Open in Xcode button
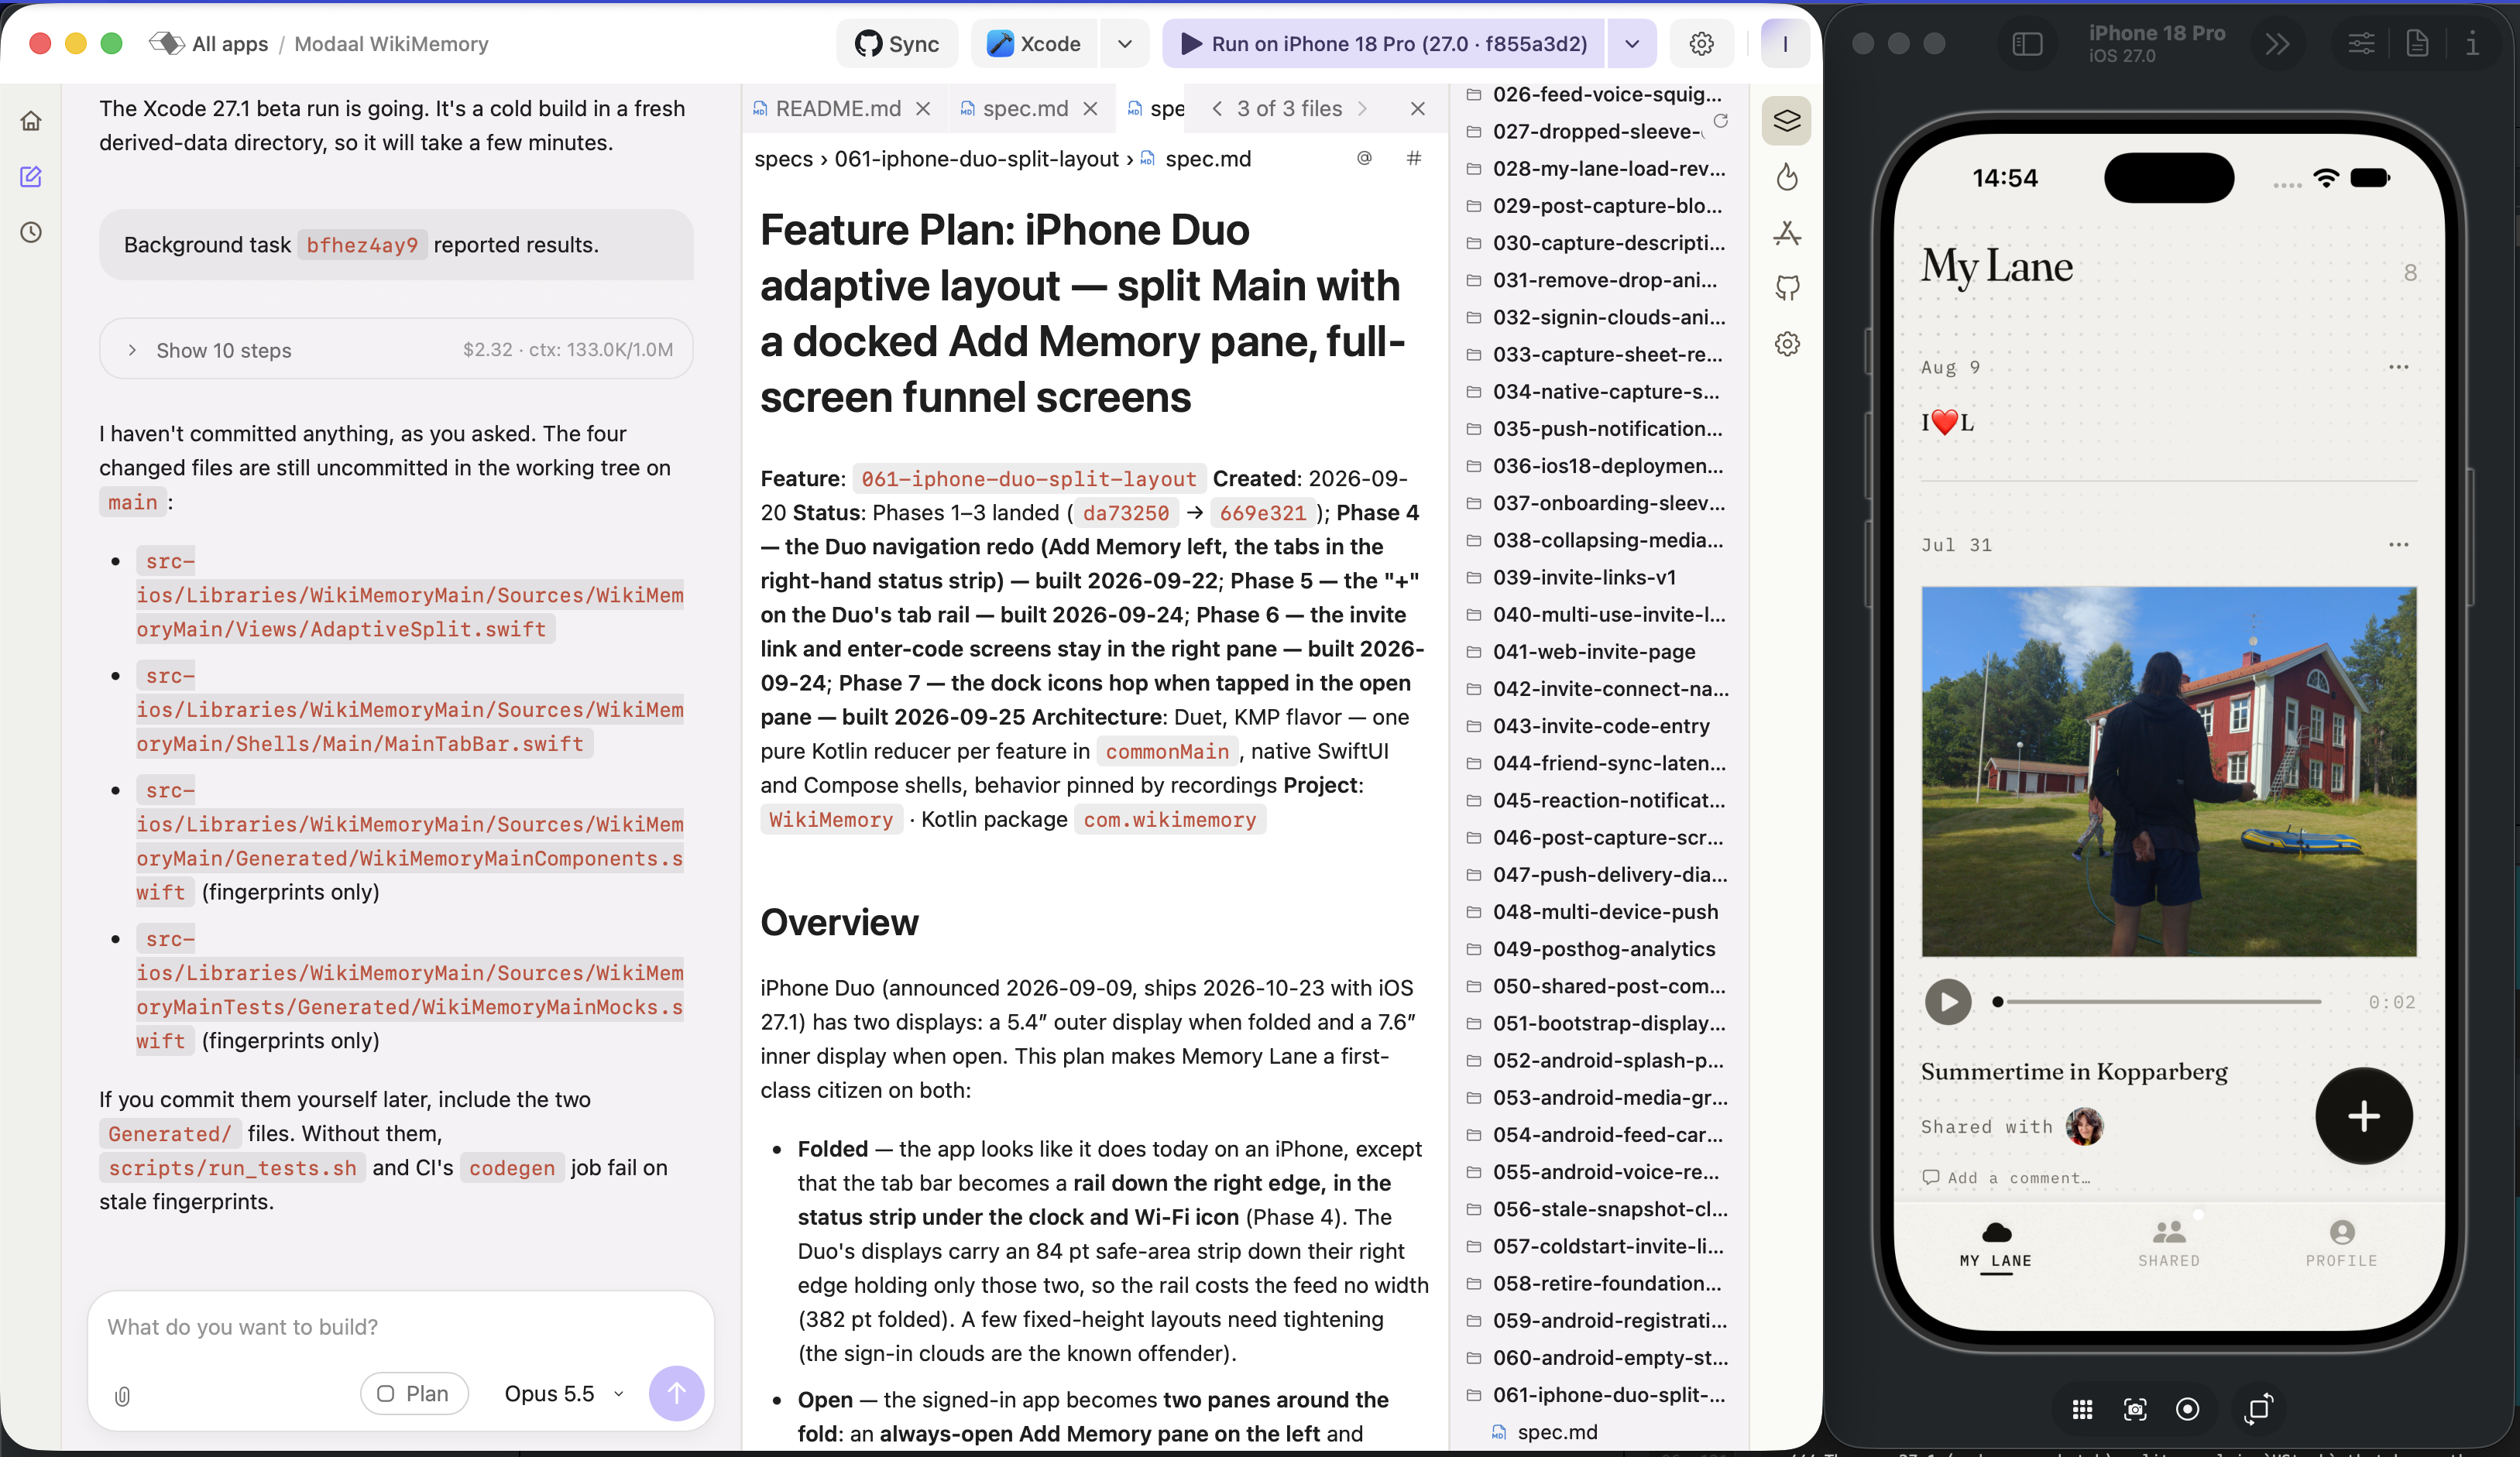Screen dimensions: 2520x1457 pos(1034,44)
